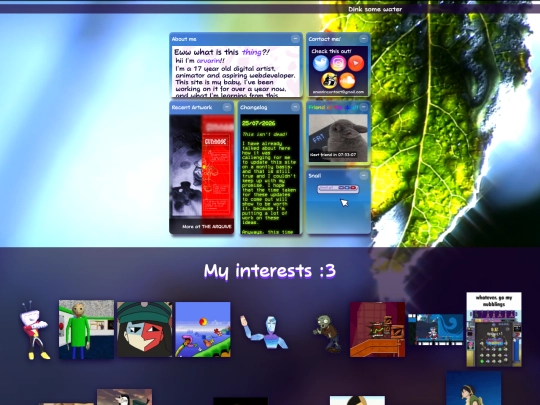540x405 pixels.
Task: Open the orange play-button contact icon
Action: tap(356, 63)
